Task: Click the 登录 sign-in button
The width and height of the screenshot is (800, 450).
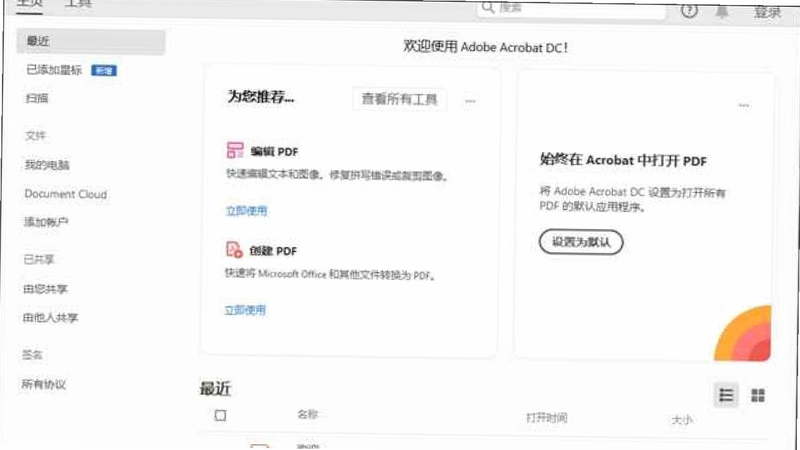Action: [x=768, y=11]
